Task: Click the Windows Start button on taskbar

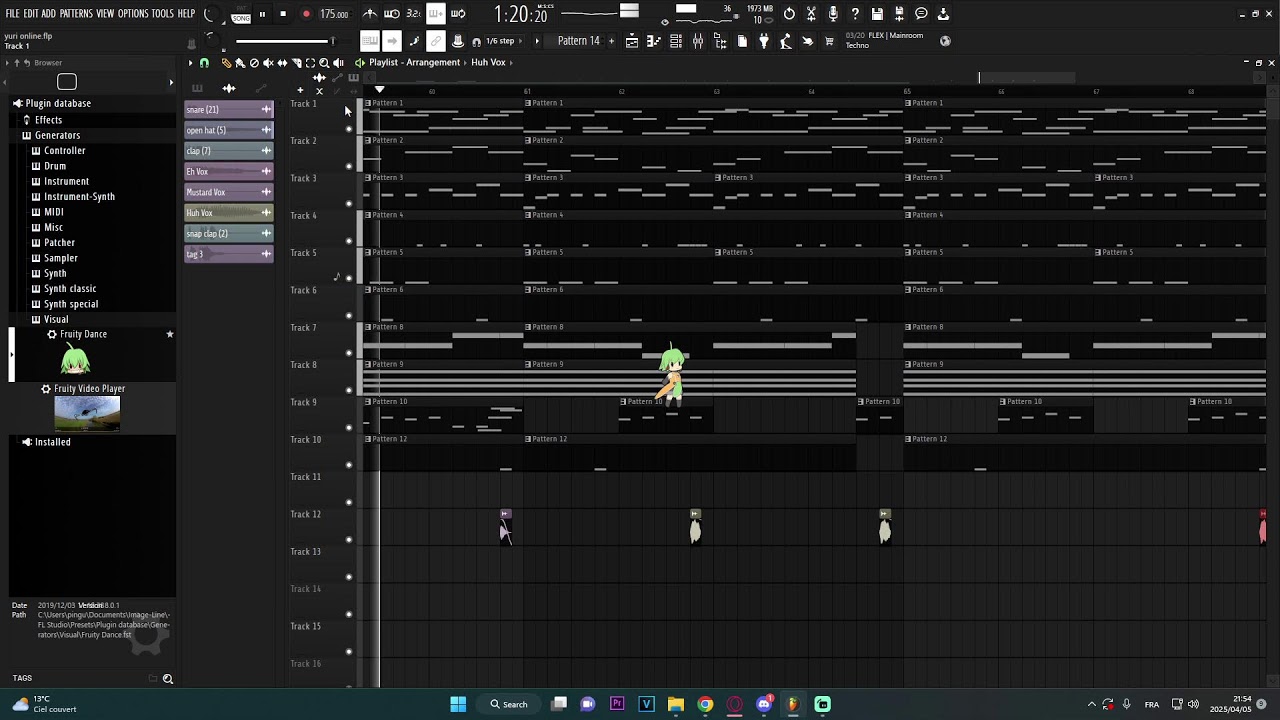Action: tap(458, 704)
